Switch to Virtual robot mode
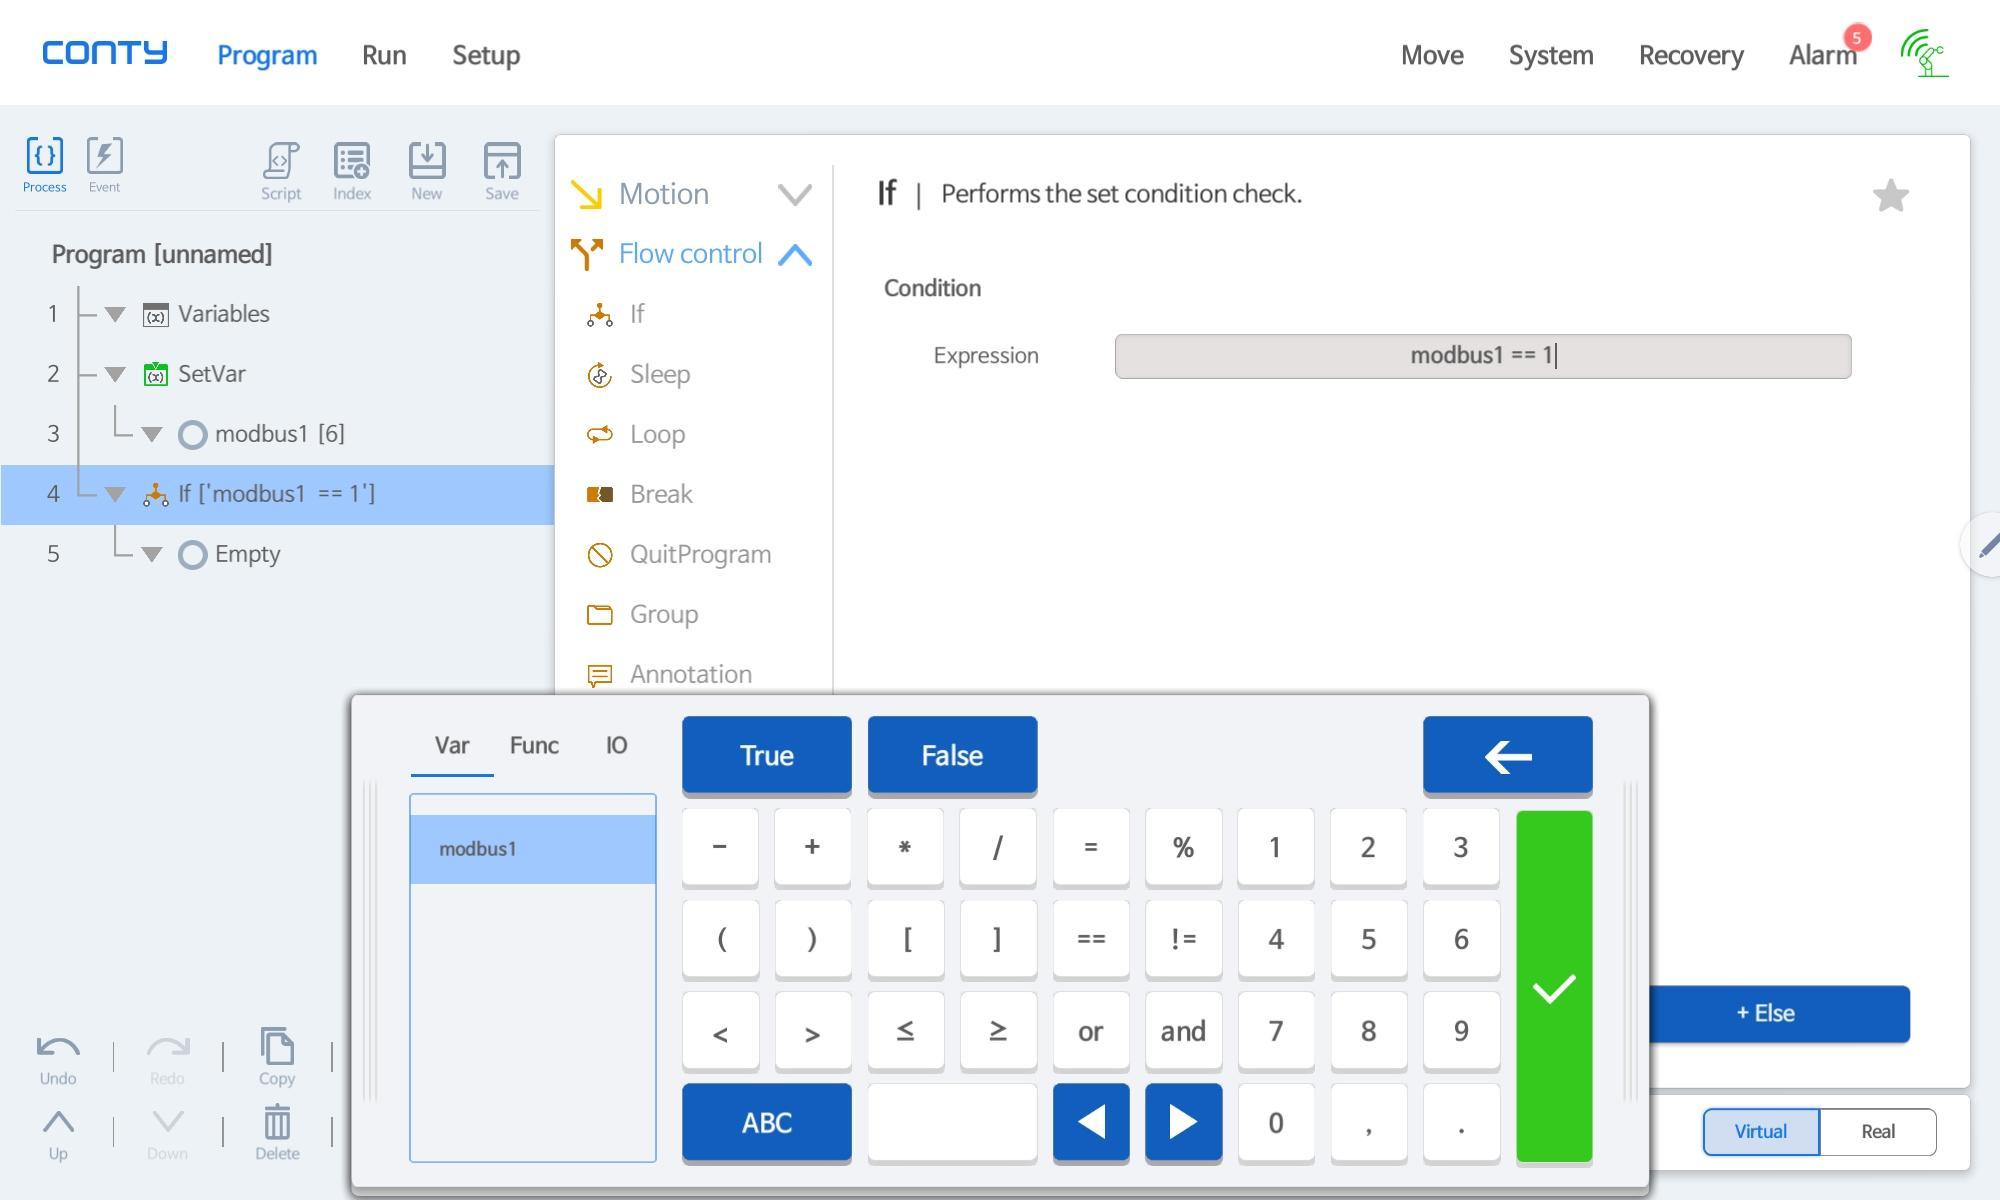 (x=1761, y=1132)
